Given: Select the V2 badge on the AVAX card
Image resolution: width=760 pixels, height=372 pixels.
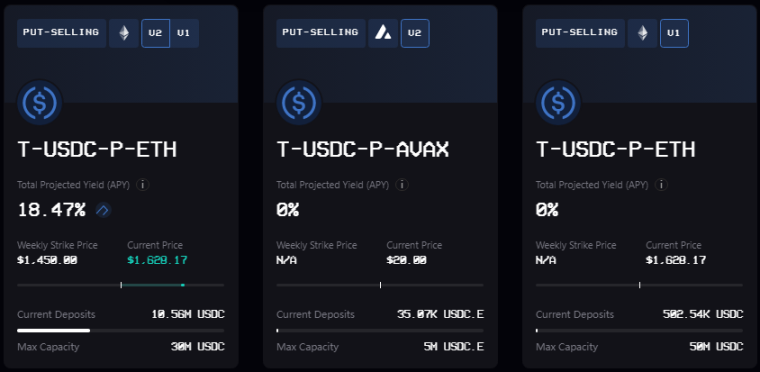Looking at the screenshot, I should 415,33.
